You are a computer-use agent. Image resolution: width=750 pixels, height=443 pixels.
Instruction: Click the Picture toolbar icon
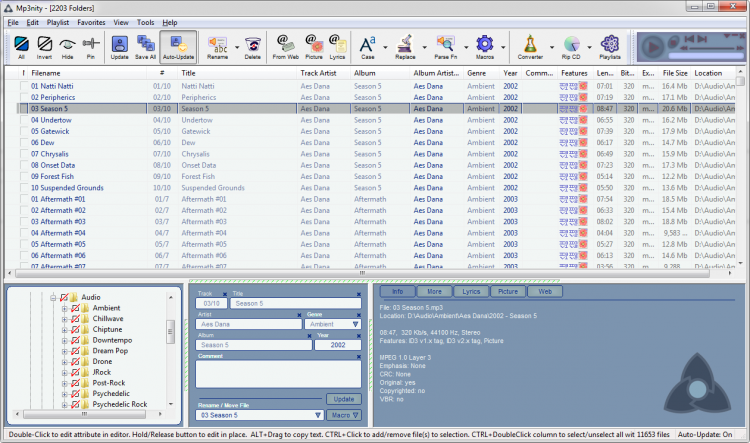coord(314,47)
